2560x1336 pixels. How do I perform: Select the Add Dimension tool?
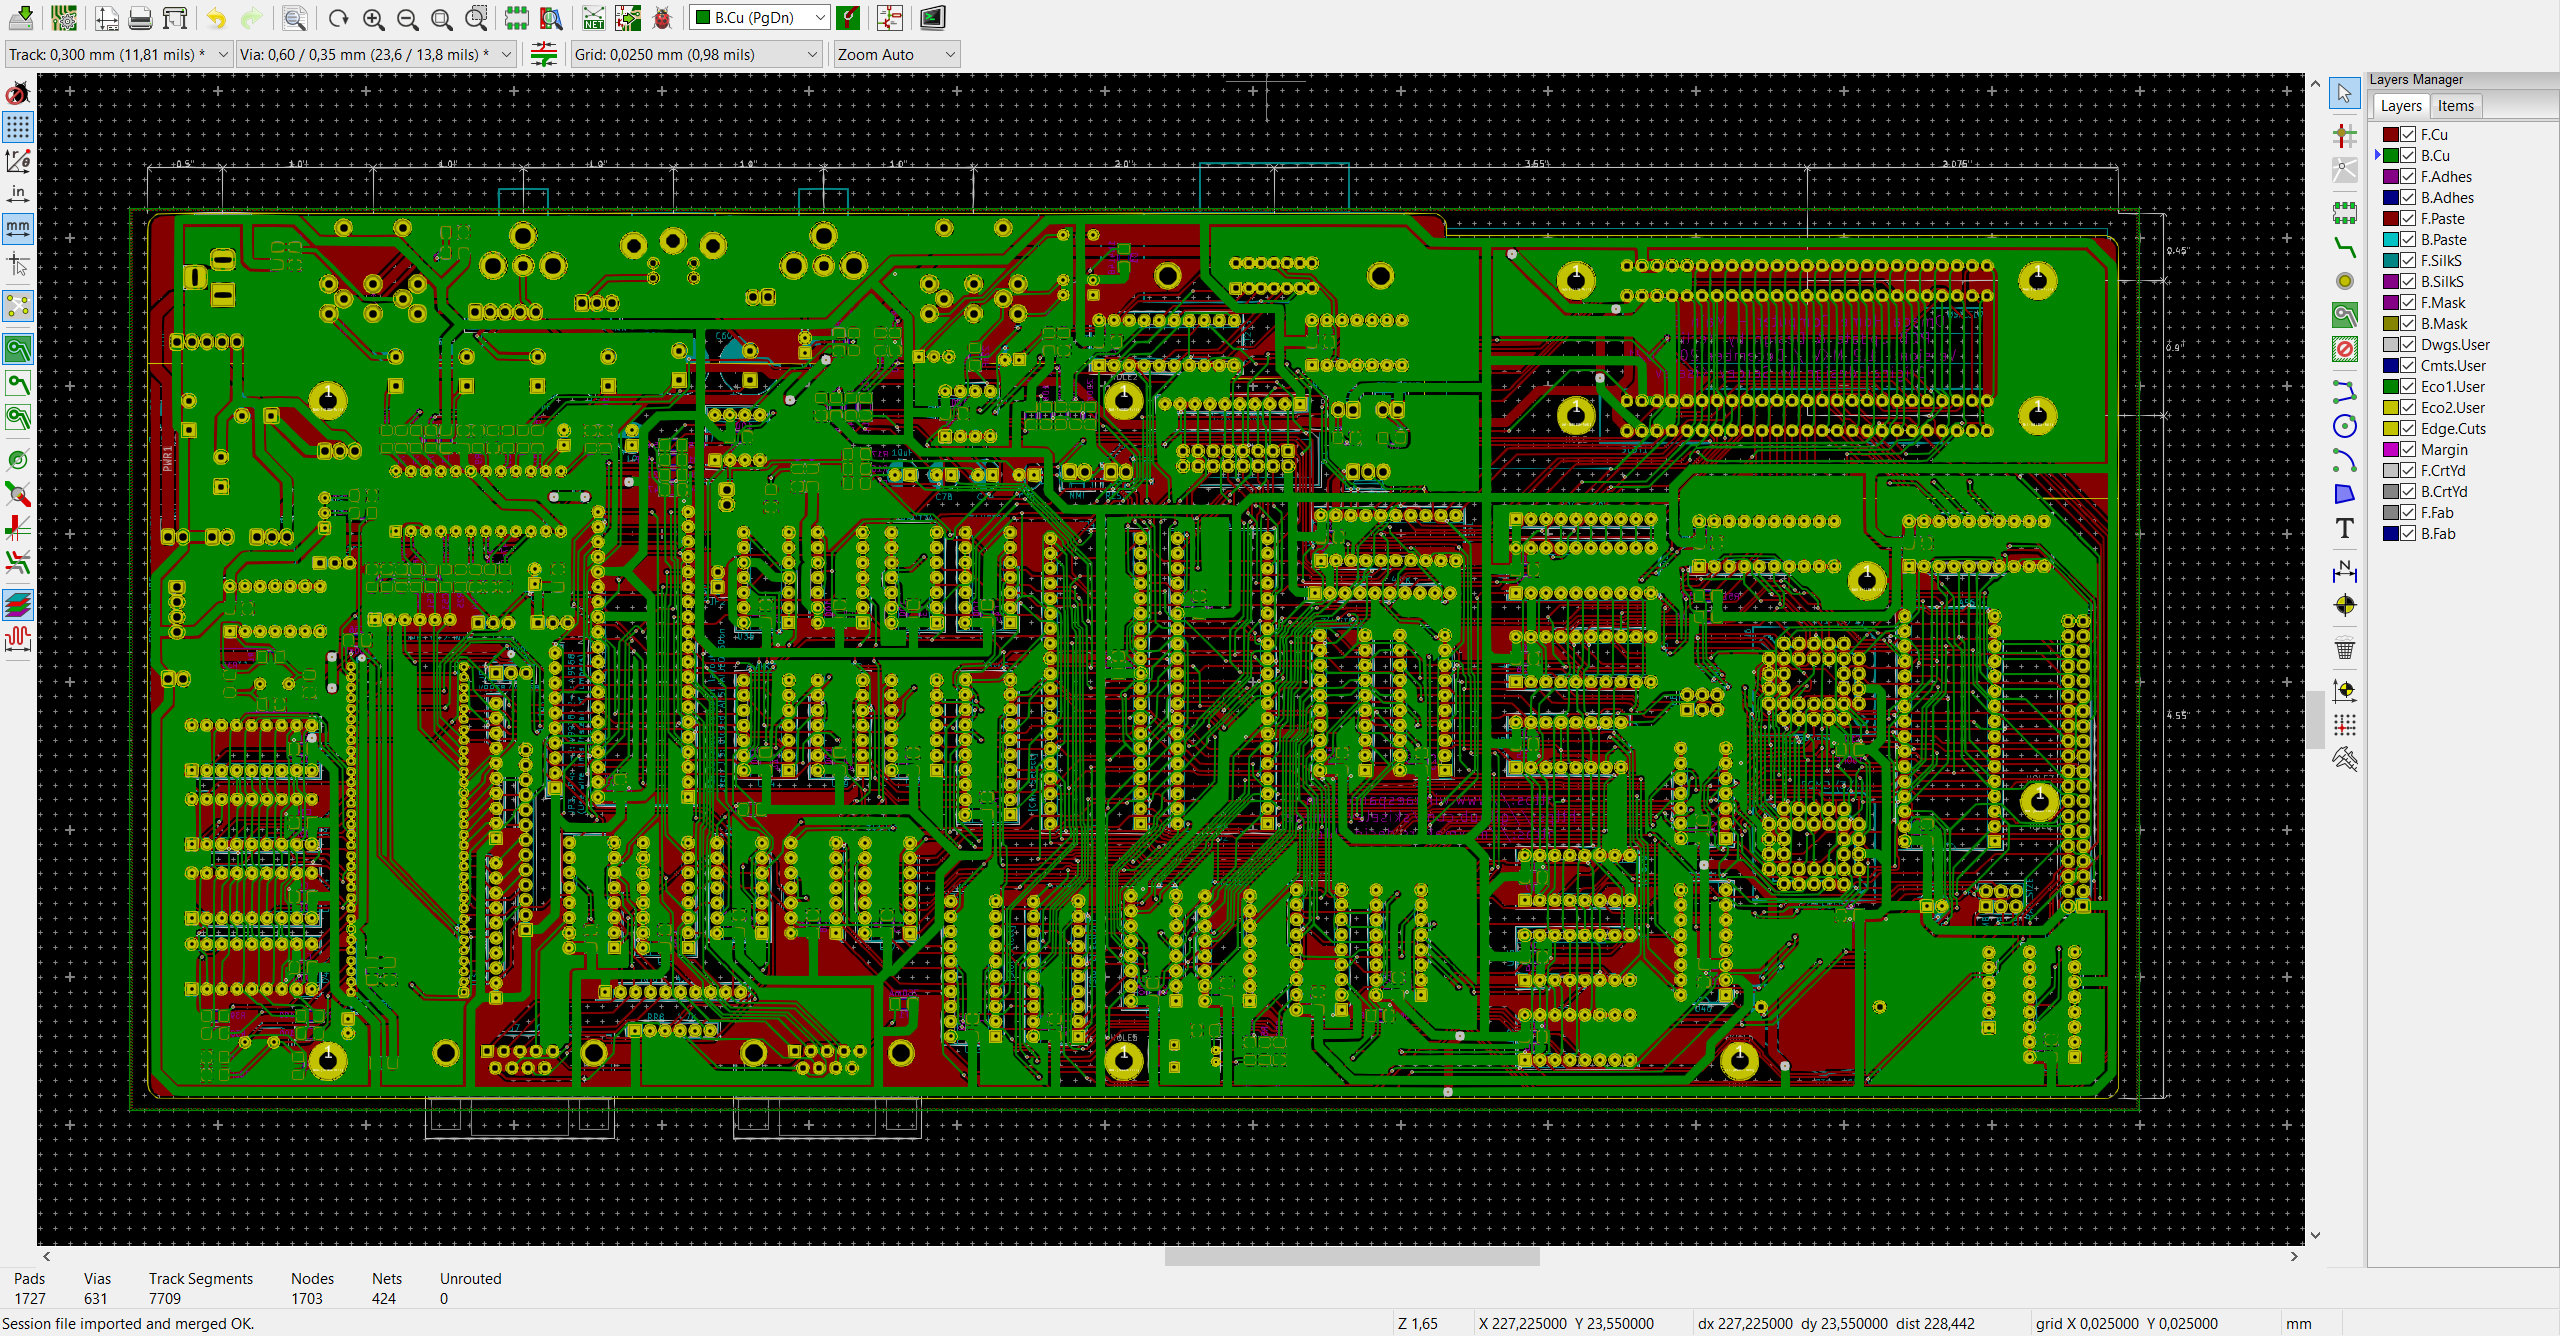2344,572
